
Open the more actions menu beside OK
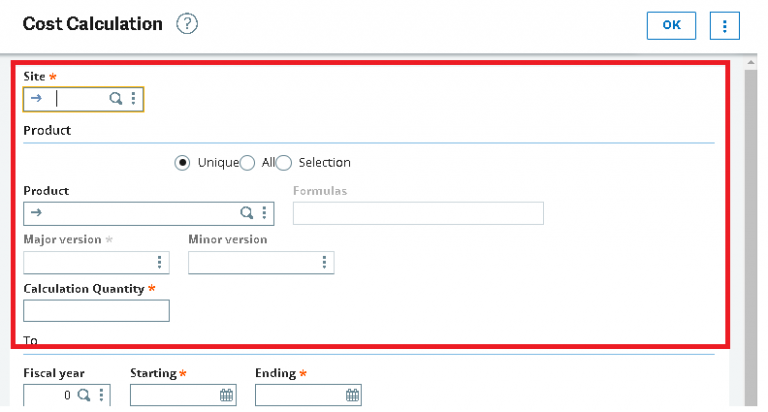click(x=724, y=25)
